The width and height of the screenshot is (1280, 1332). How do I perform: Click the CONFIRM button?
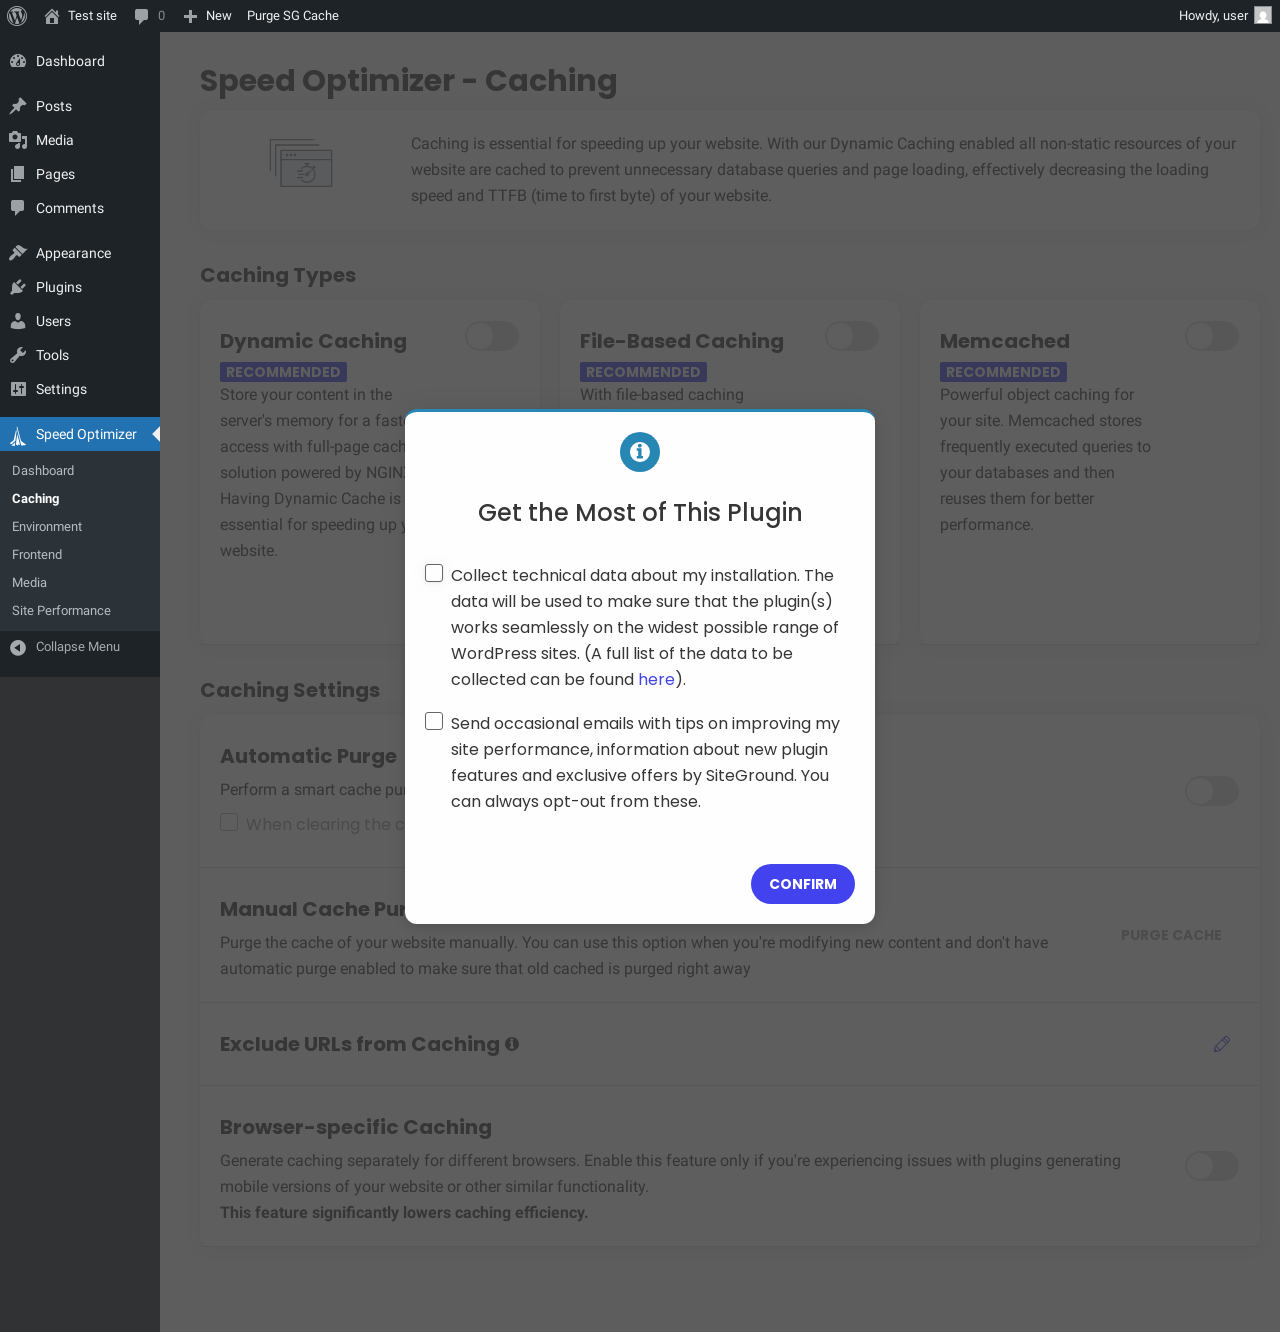(803, 884)
